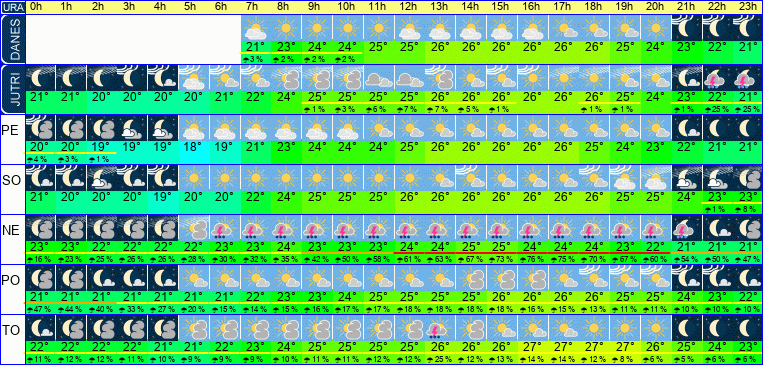Open the thunderstorm icon for NE at 15h

click(501, 228)
